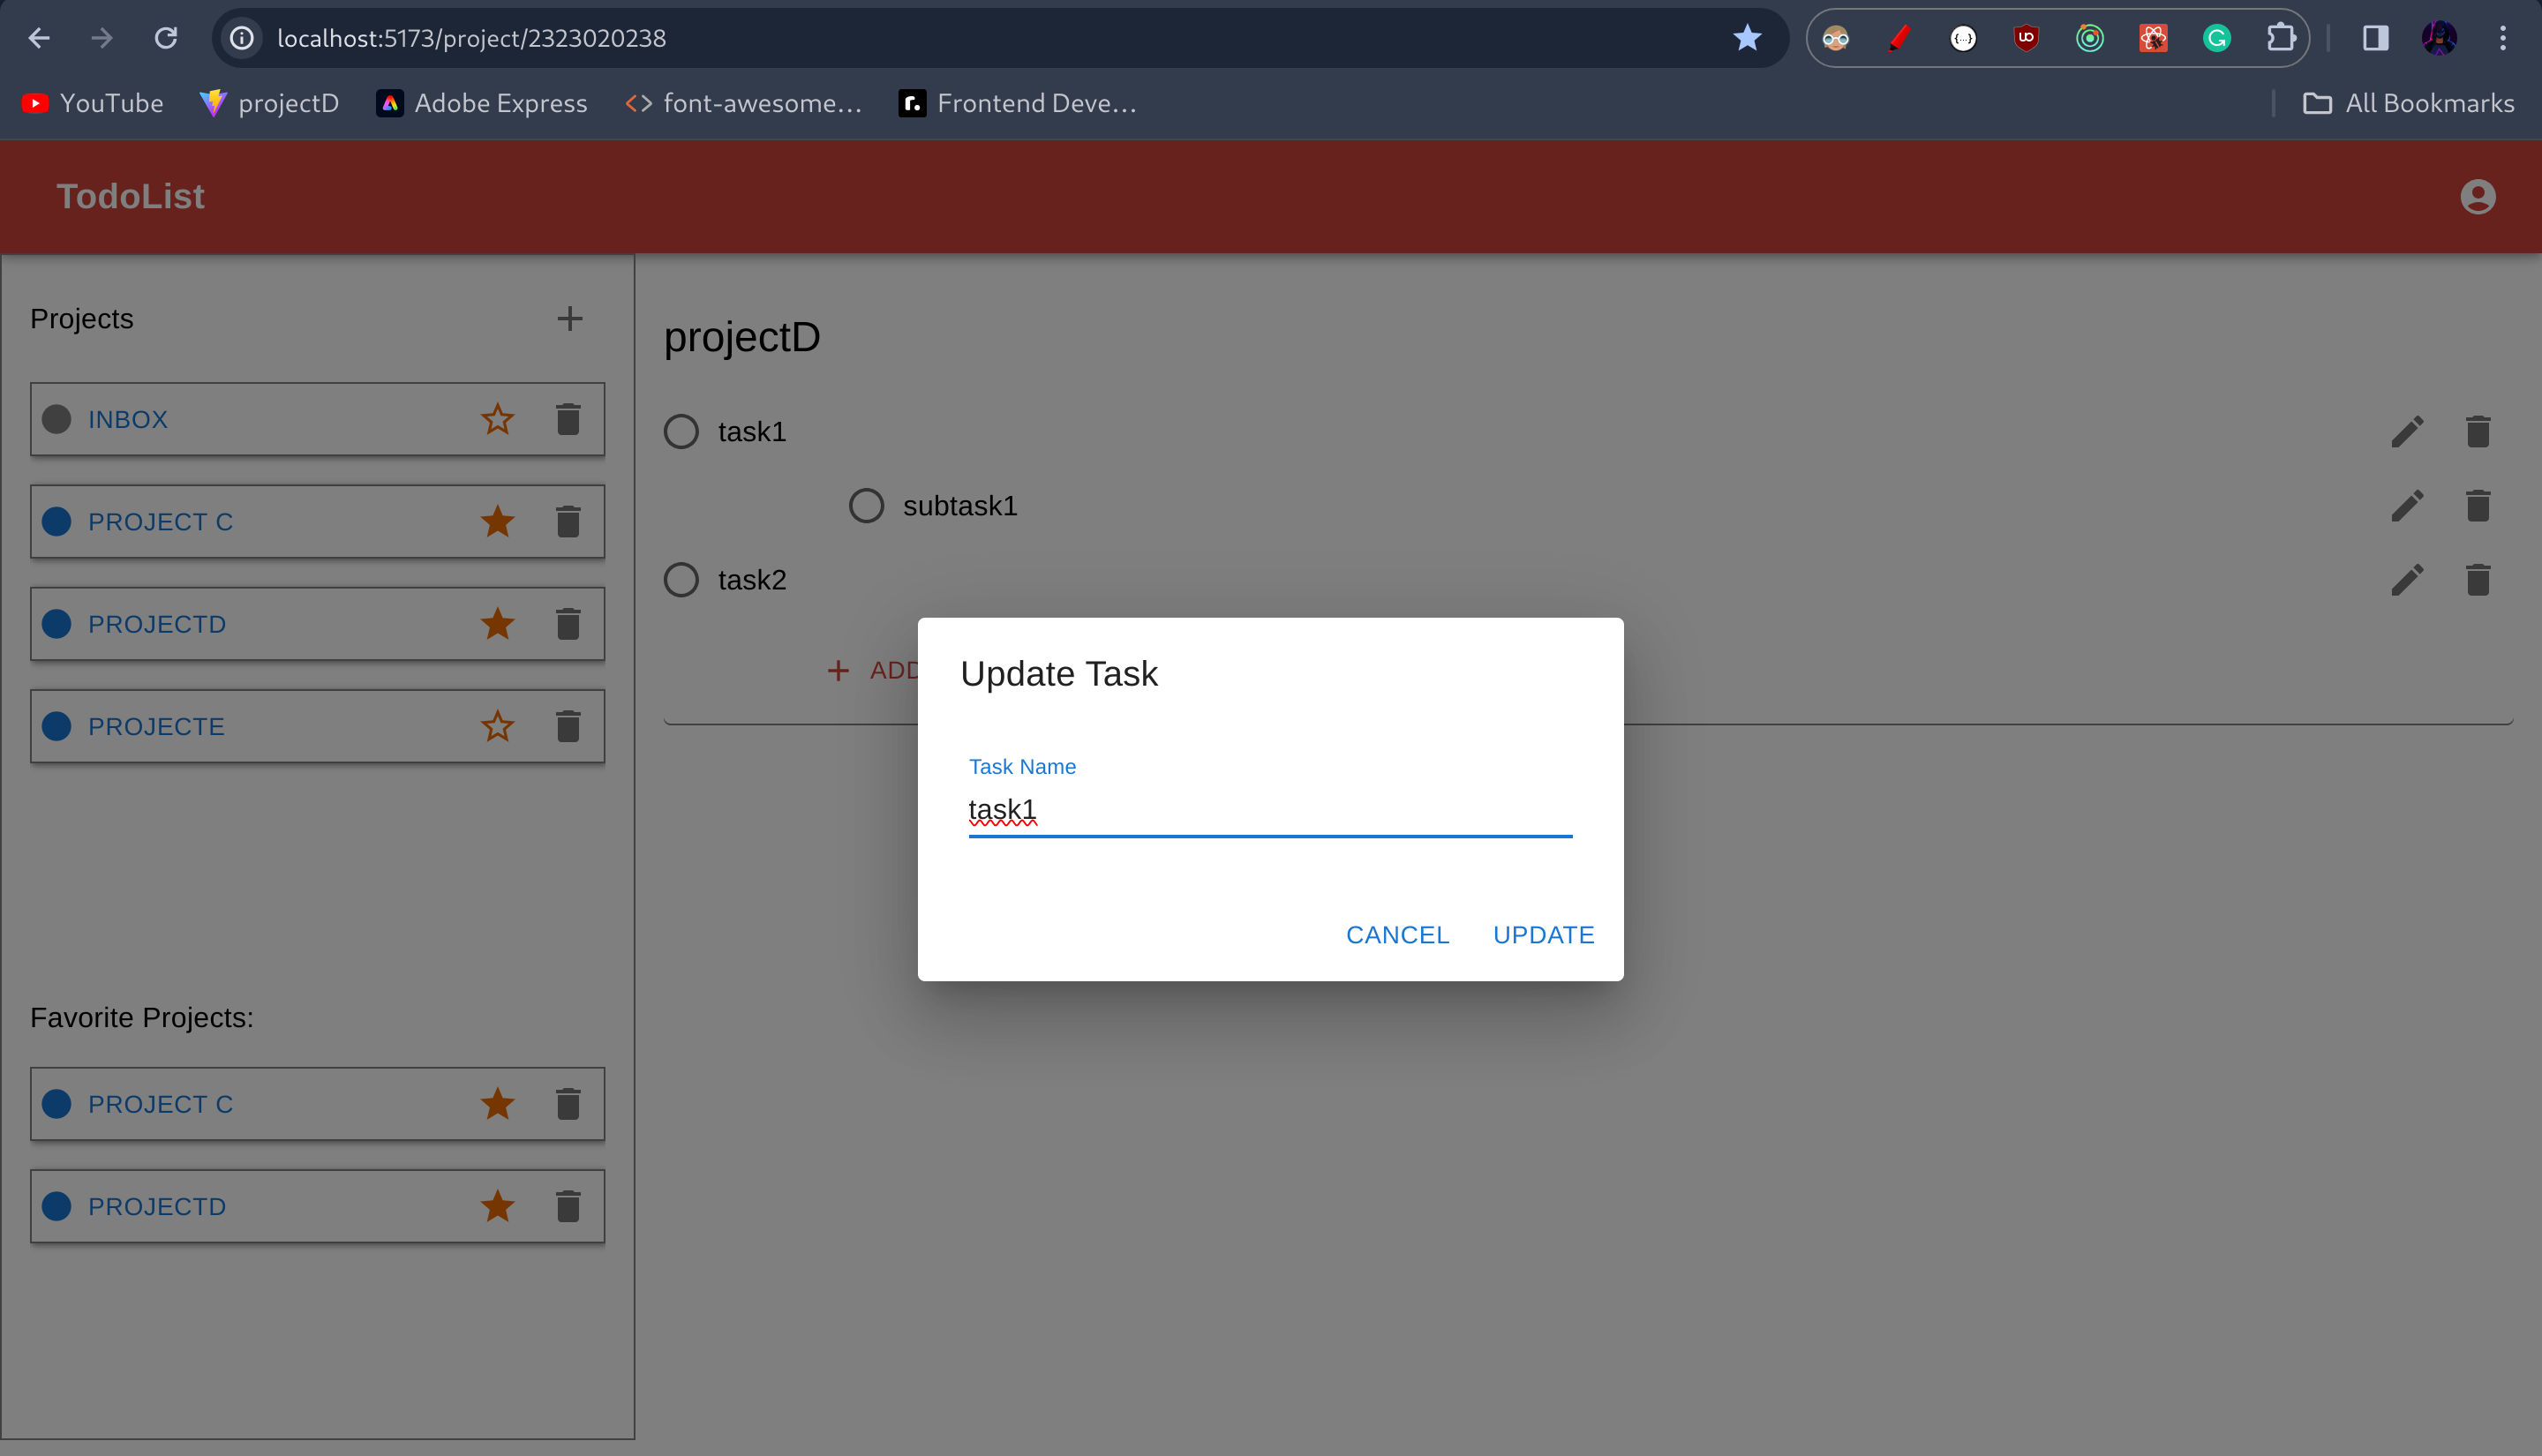This screenshot has height=1456, width=2542.
Task: Open the browser Extensions puzzle icon
Action: pos(2280,38)
